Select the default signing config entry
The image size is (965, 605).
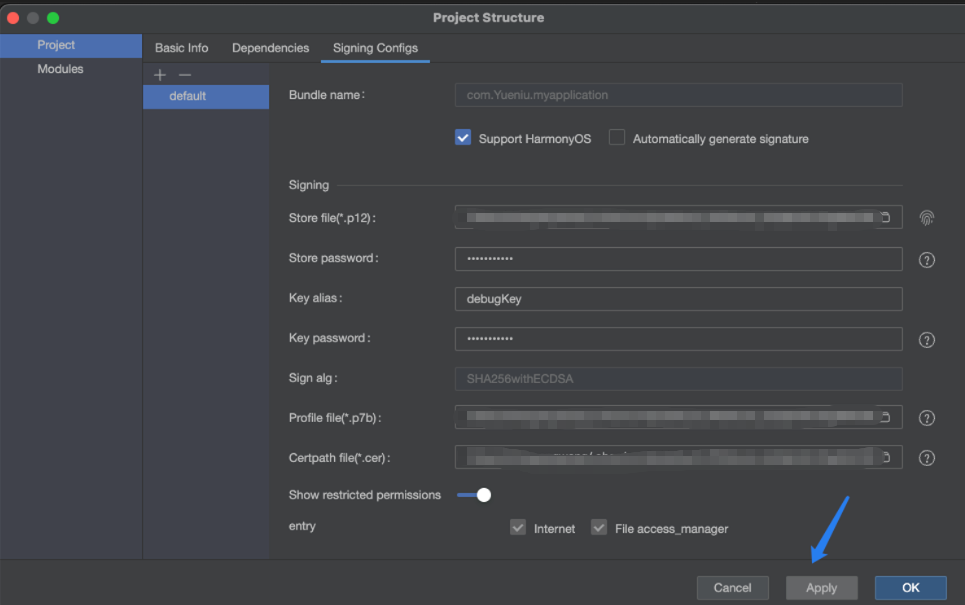click(x=206, y=97)
